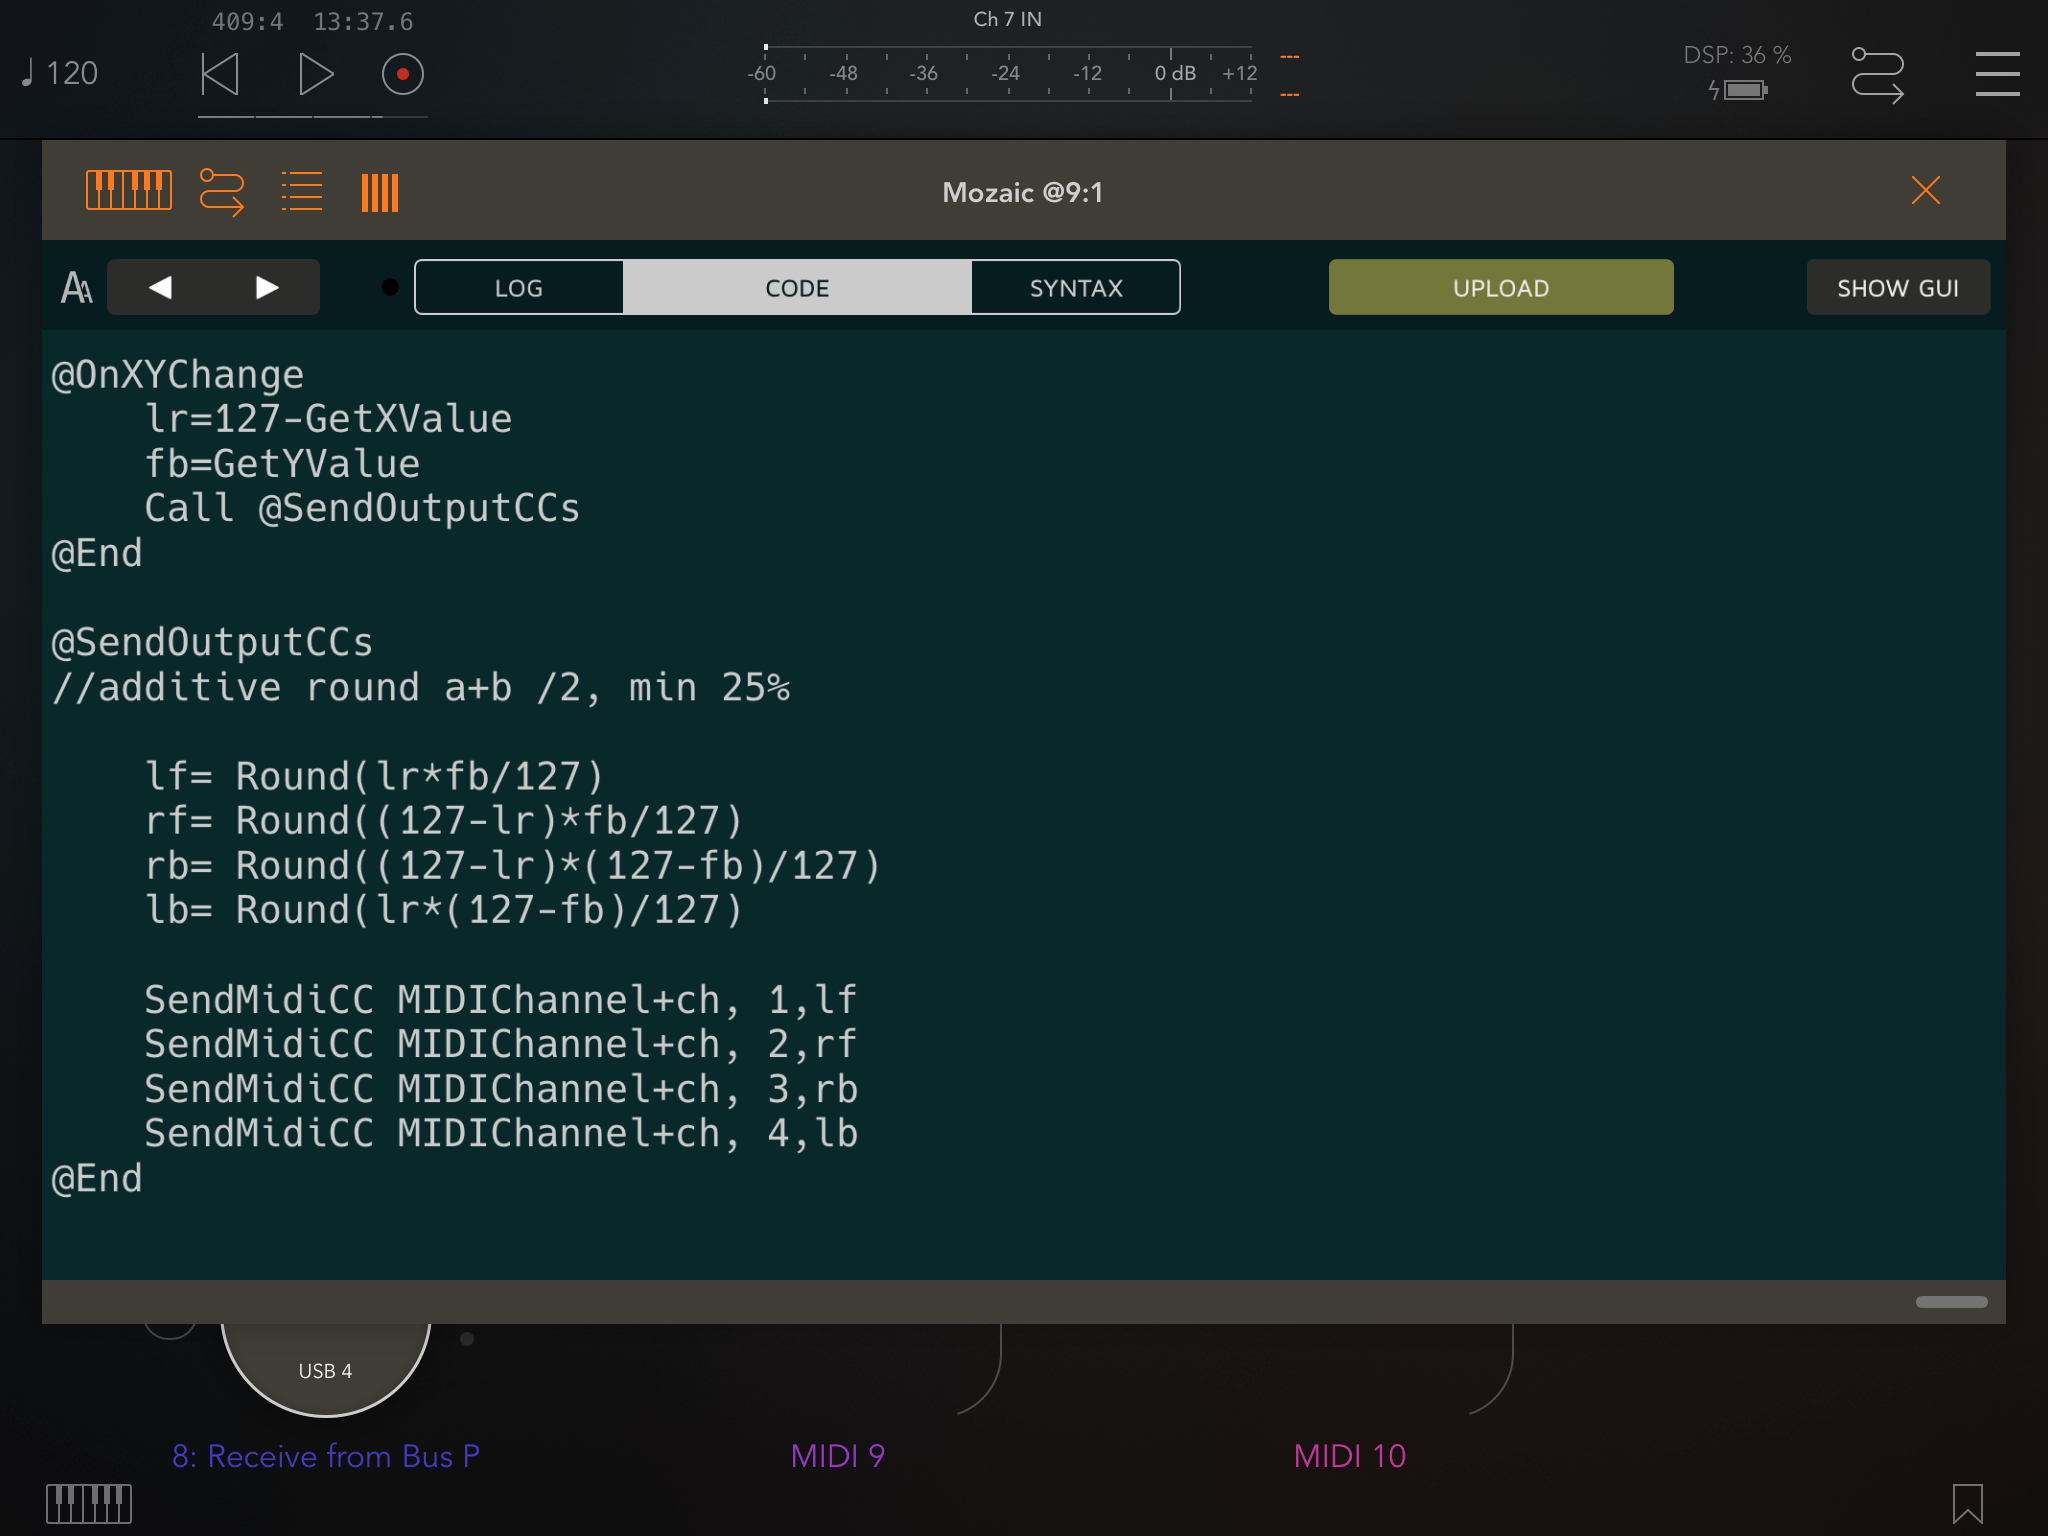The height and width of the screenshot is (1536, 2048).
Task: Open the hamburger main menu
Action: [1997, 75]
